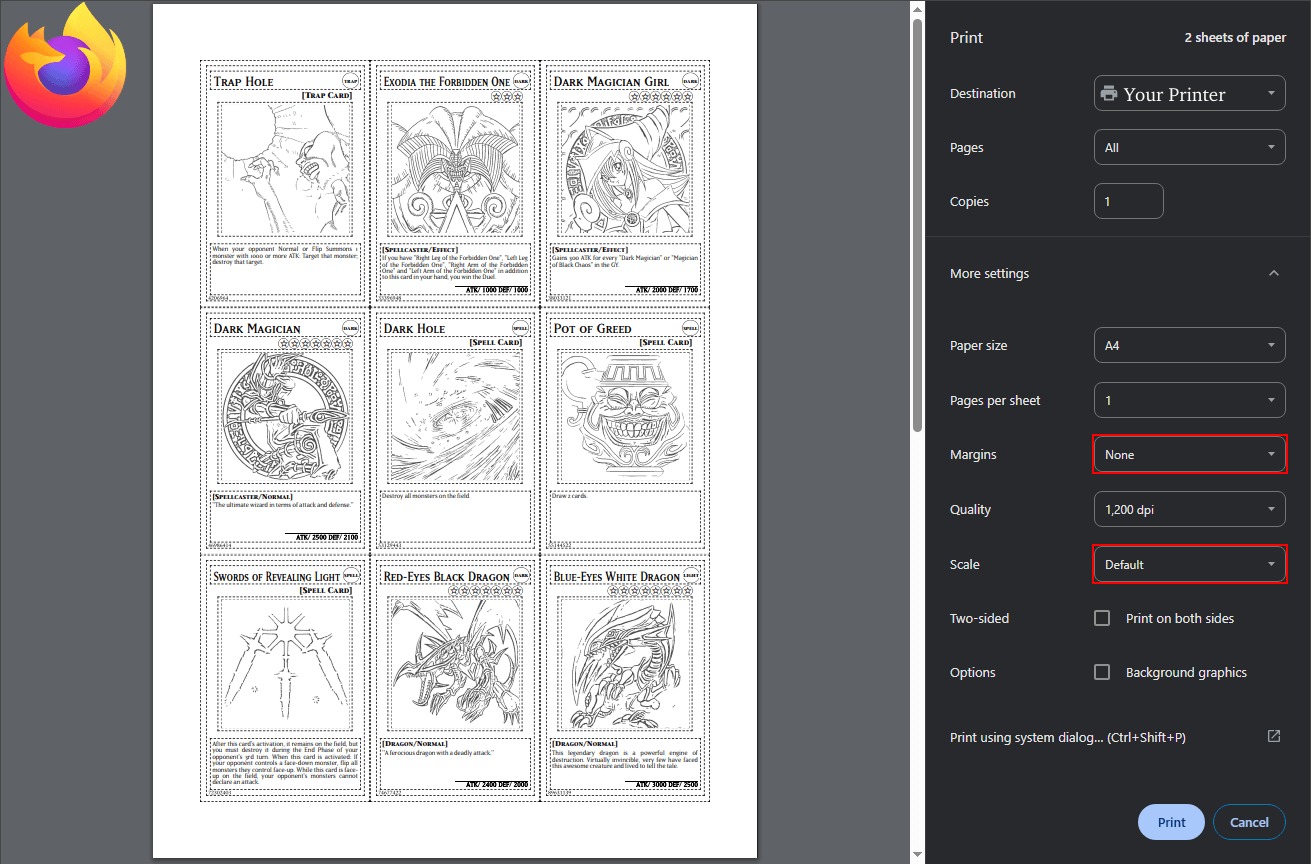Cancel the print job
This screenshot has width=1311, height=864.
point(1249,821)
